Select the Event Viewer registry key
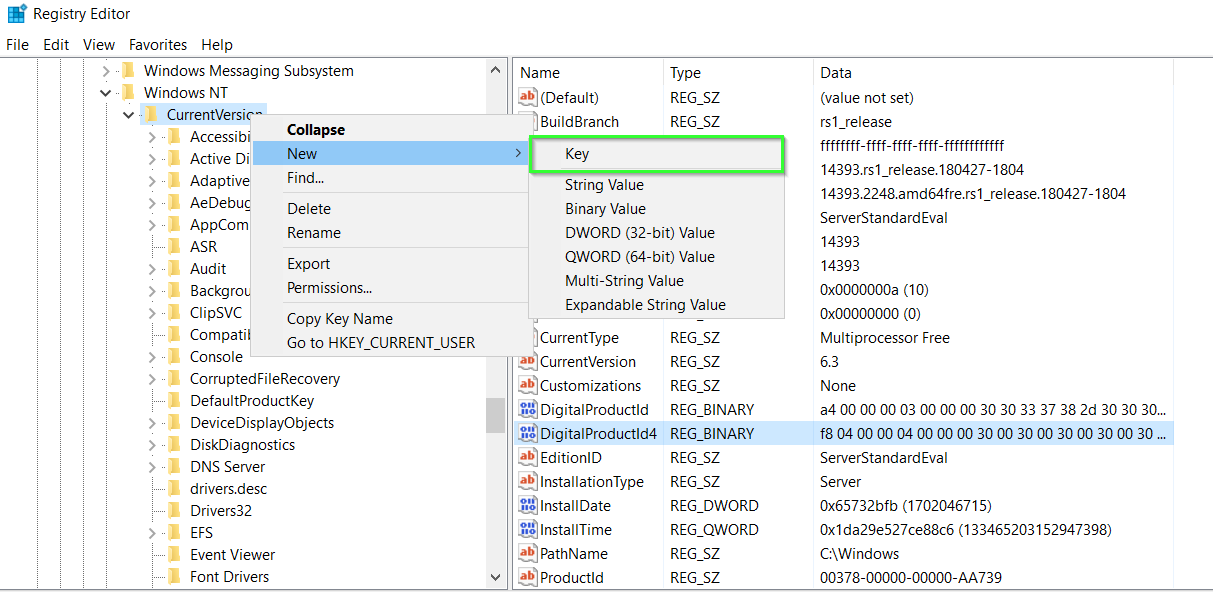1213x592 pixels. click(x=232, y=555)
